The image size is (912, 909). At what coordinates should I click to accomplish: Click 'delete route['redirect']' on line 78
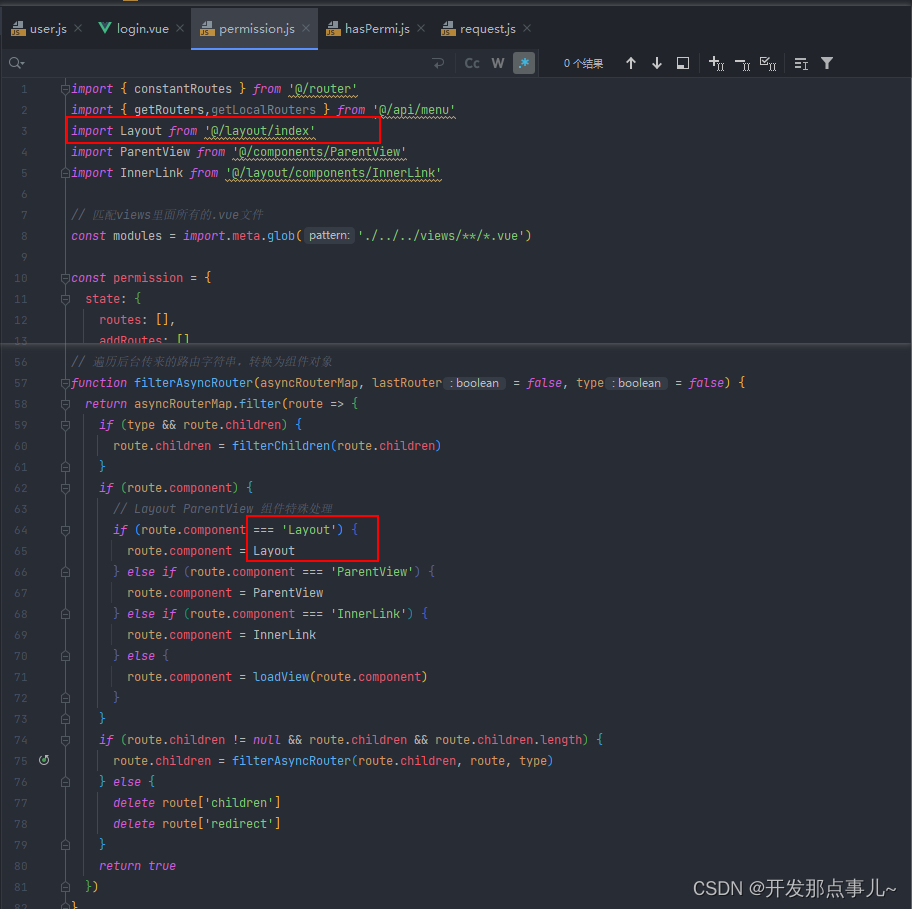[x=197, y=824]
